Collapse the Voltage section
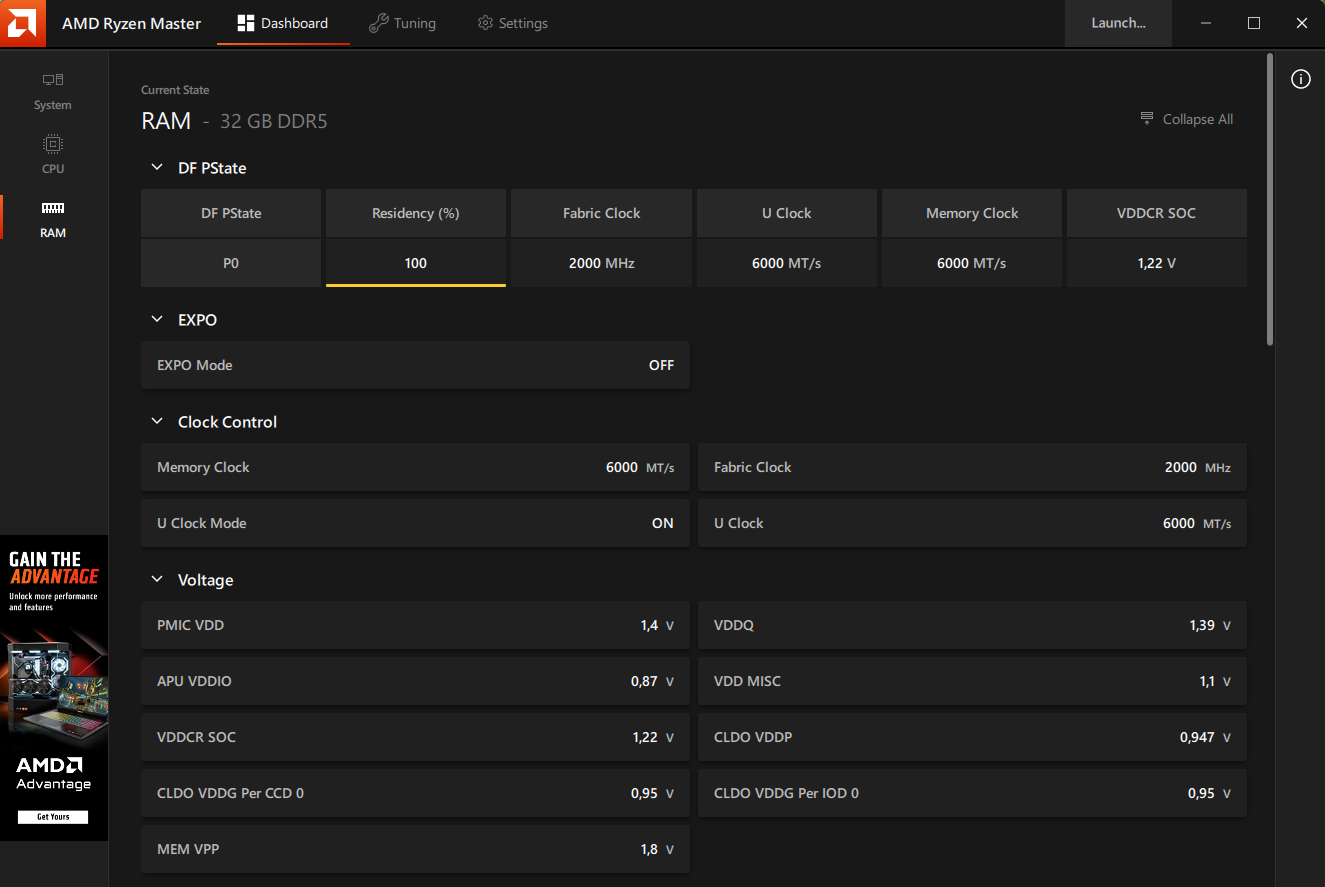This screenshot has height=887, width=1325. 157,580
